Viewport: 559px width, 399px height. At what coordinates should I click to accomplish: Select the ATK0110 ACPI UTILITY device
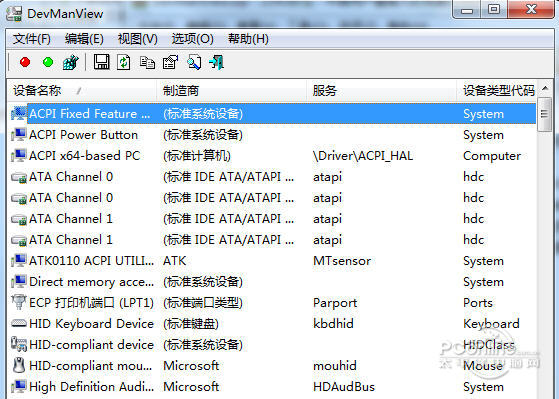91,261
